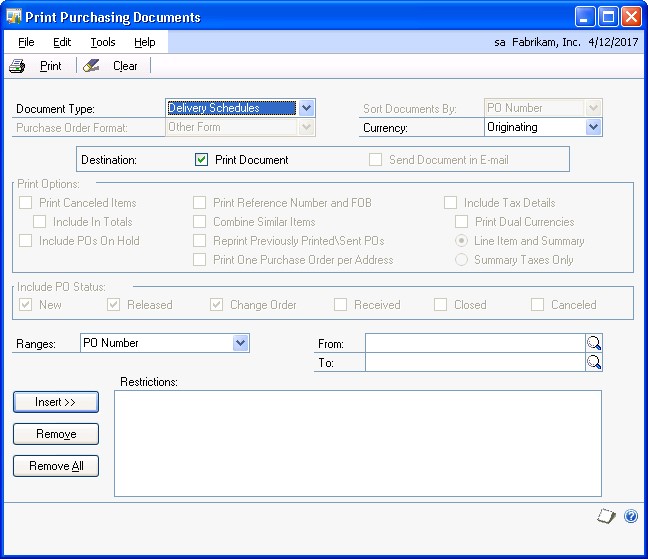This screenshot has height=559, width=648.
Task: Click inside the Restrictions list box
Action: 358,443
